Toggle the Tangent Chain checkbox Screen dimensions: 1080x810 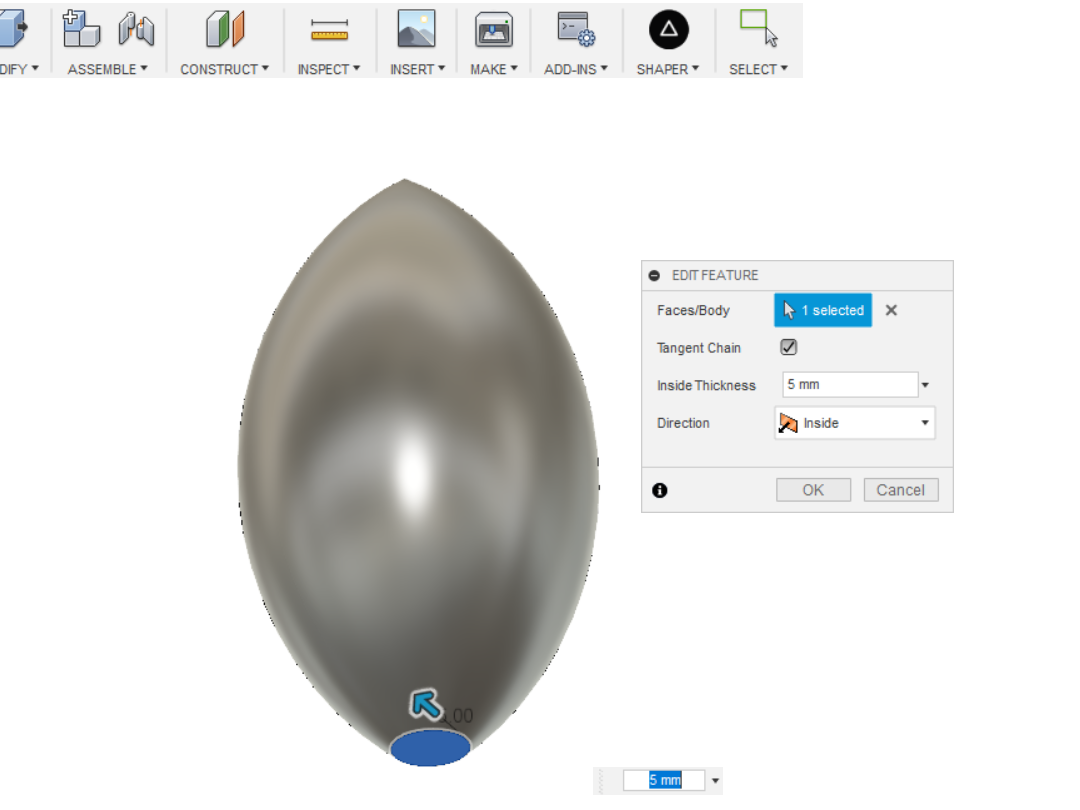pos(788,347)
